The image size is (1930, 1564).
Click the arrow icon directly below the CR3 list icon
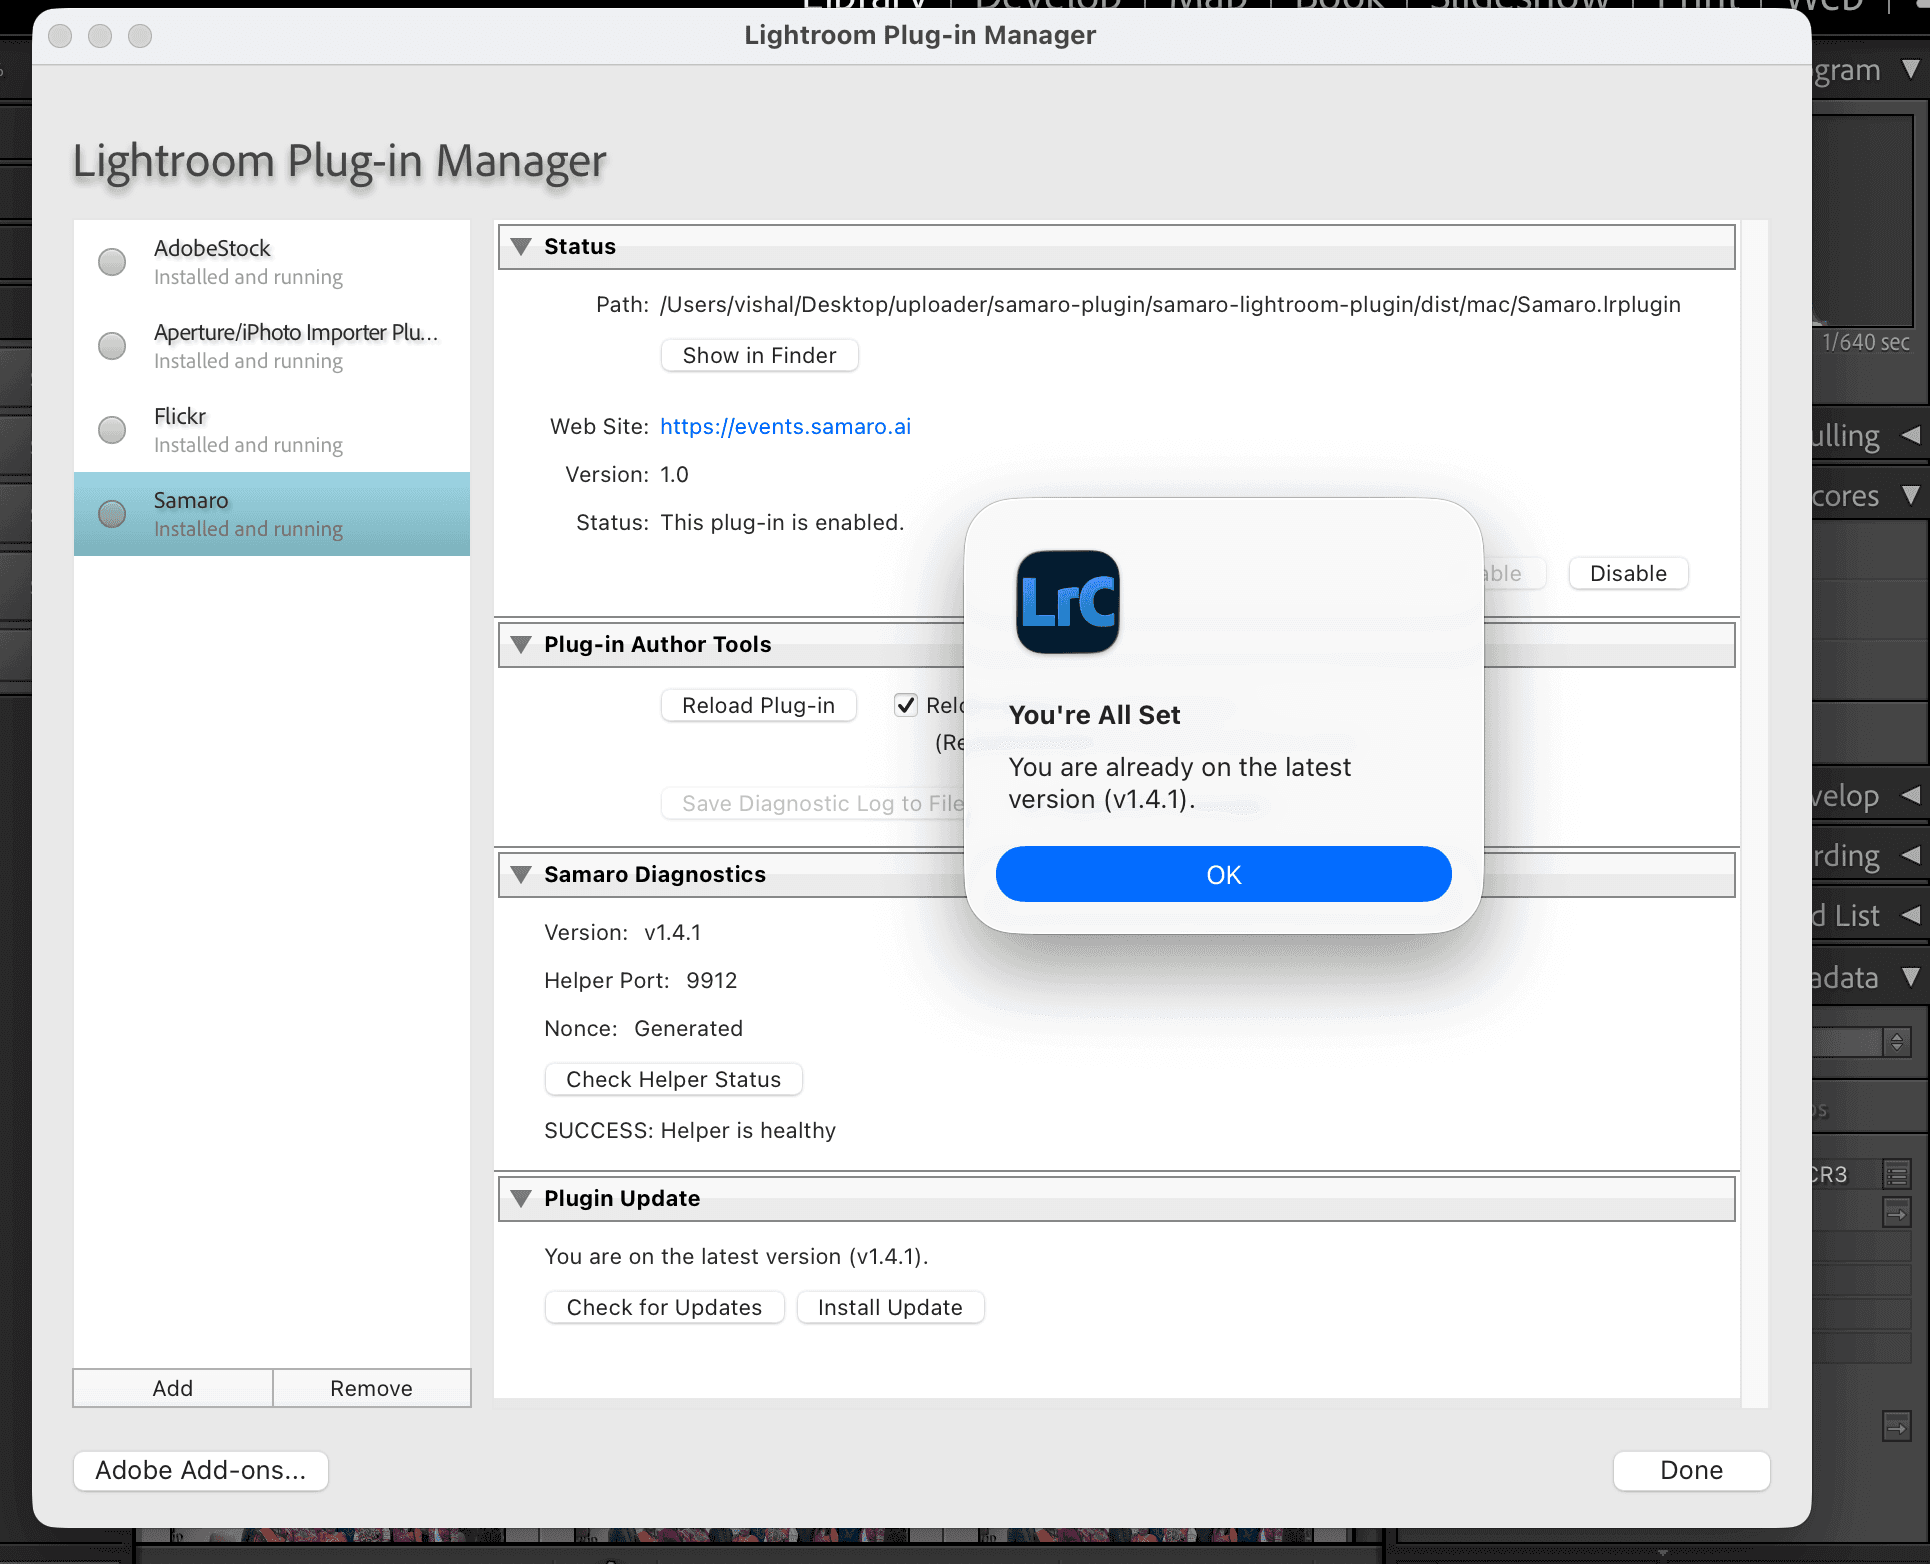1896,1213
